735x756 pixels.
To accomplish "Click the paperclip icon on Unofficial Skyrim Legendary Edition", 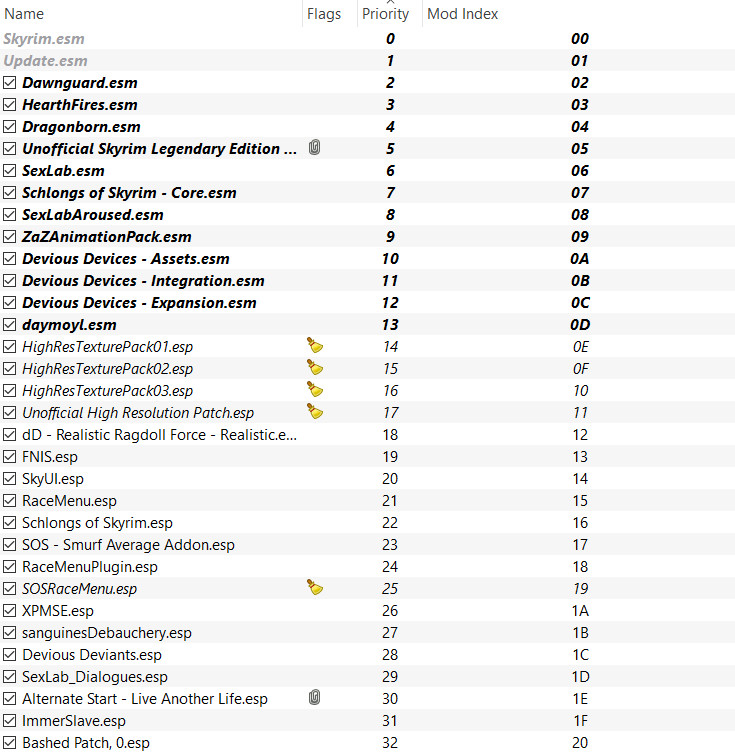I will [x=315, y=149].
